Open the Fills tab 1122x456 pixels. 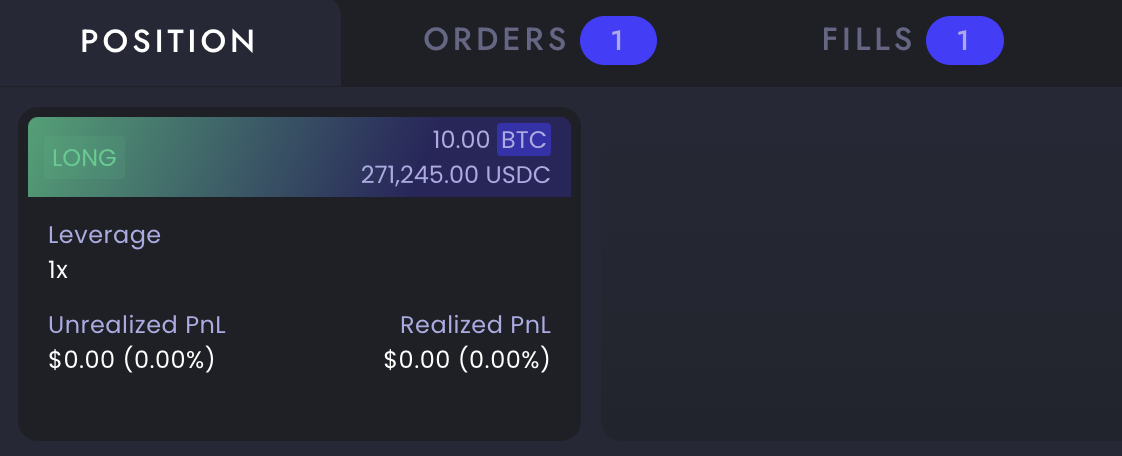912,41
